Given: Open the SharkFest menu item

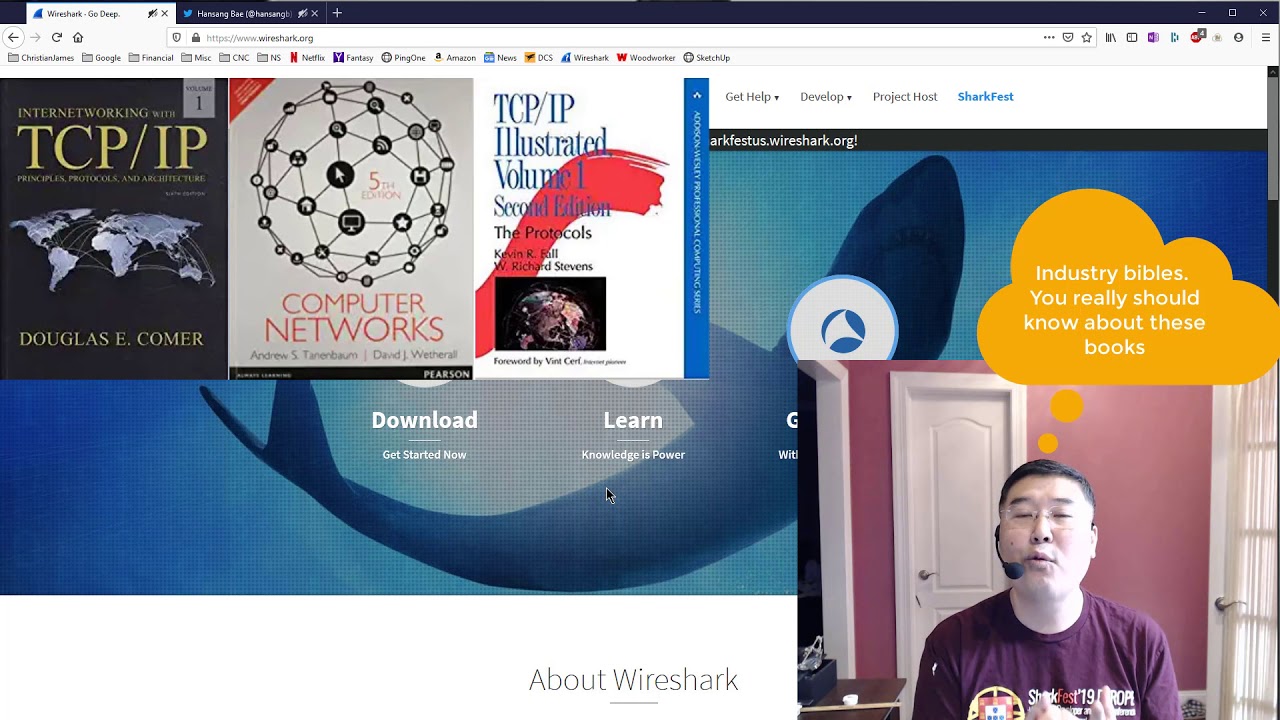Looking at the screenshot, I should (985, 97).
